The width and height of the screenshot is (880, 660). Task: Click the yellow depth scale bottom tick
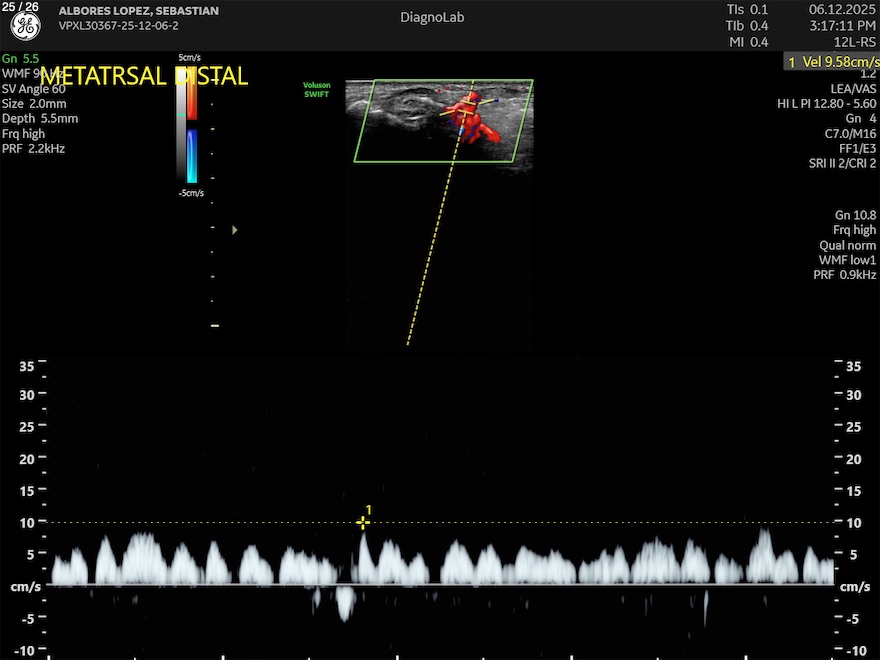(x=214, y=326)
